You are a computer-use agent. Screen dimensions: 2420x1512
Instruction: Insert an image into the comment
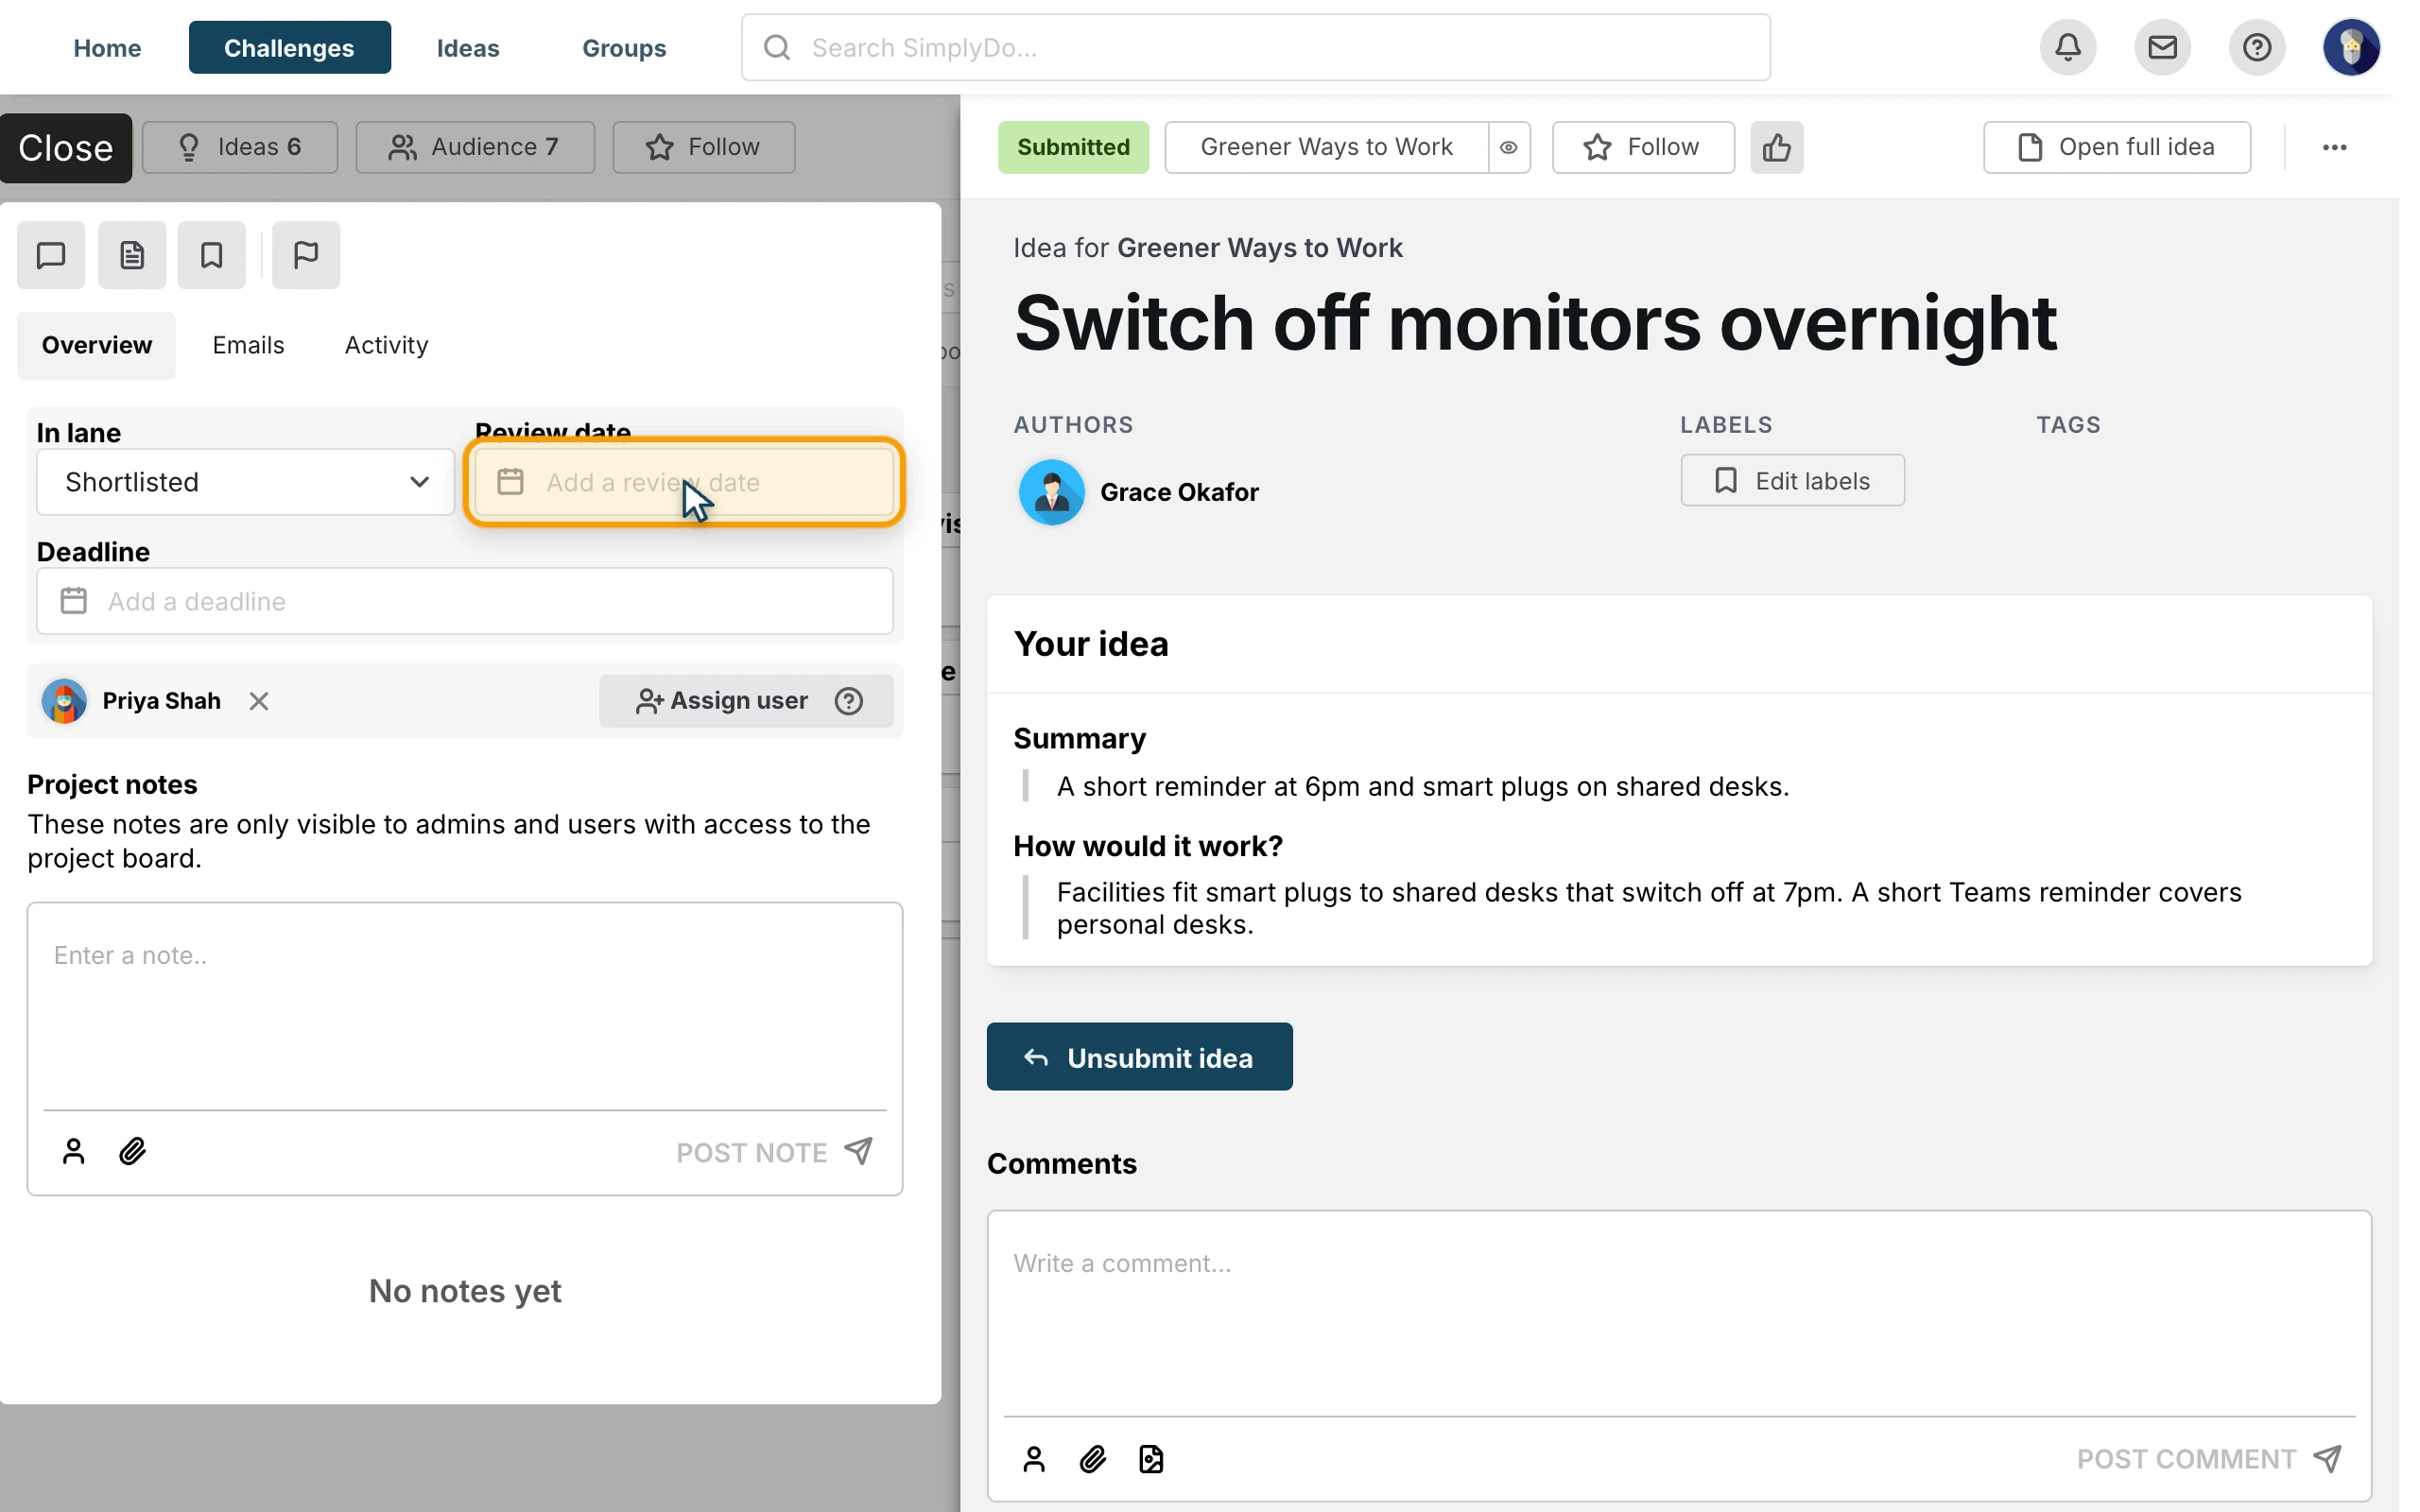[x=1151, y=1459]
